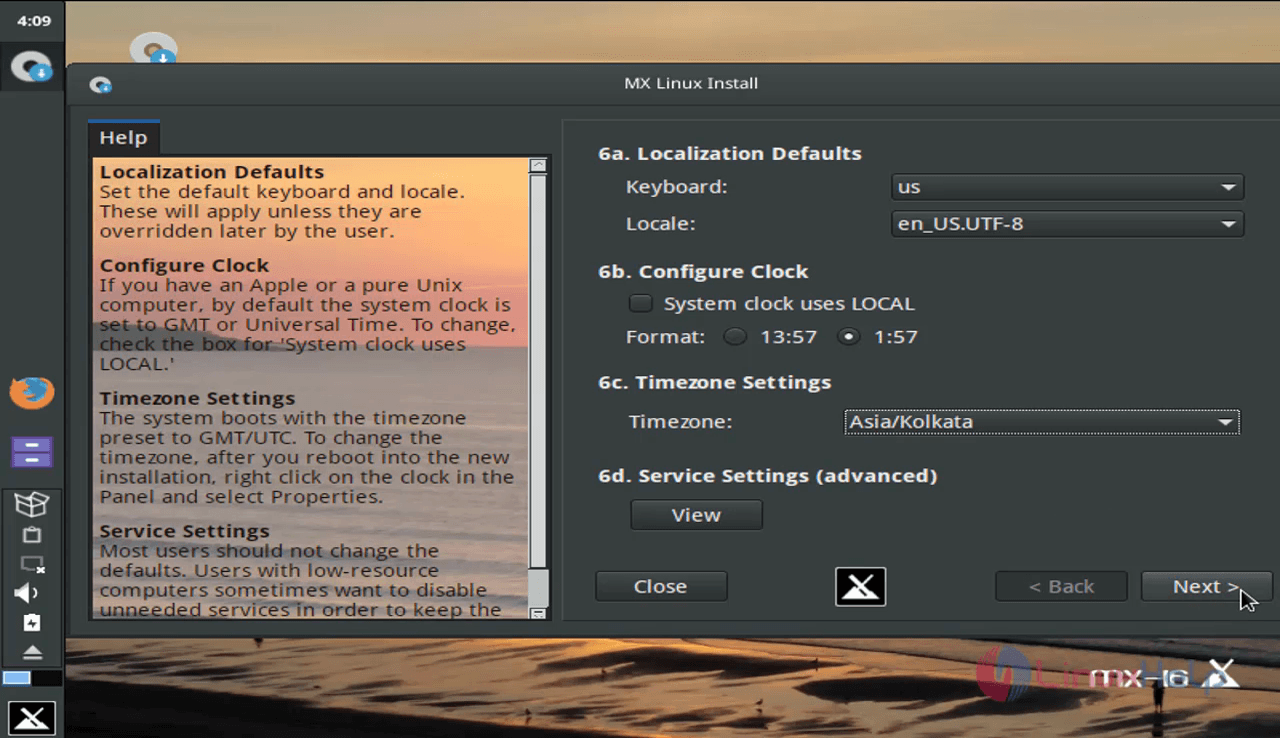Click the package updater box tray icon

pos(32,505)
